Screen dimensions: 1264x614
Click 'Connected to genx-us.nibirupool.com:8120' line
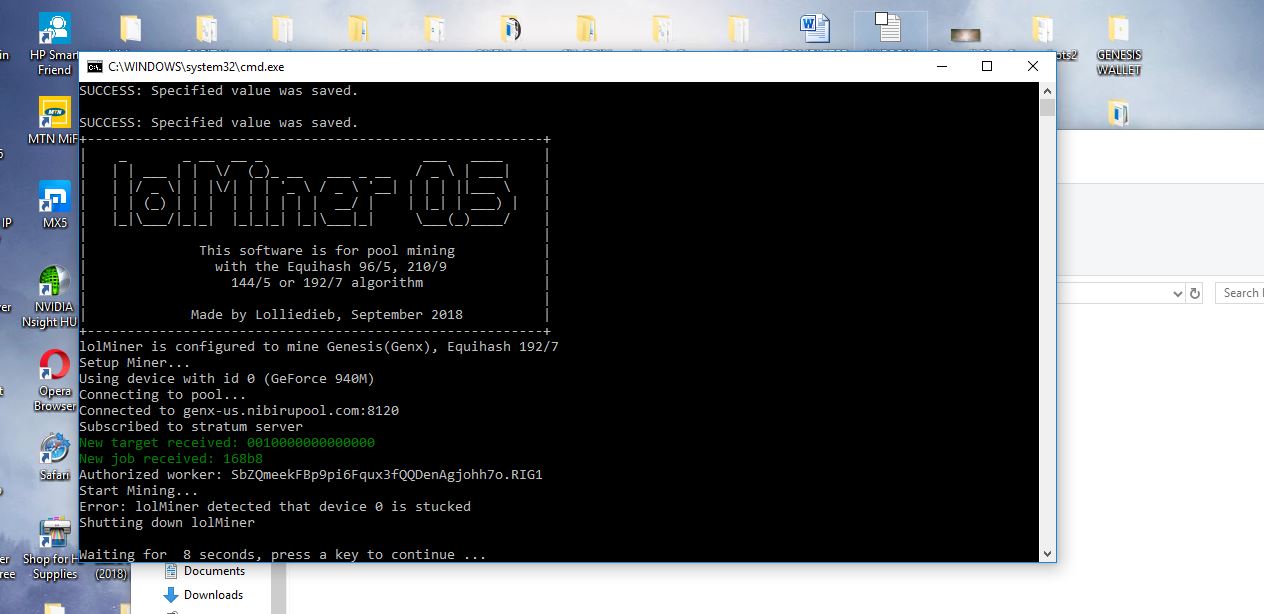(239, 411)
